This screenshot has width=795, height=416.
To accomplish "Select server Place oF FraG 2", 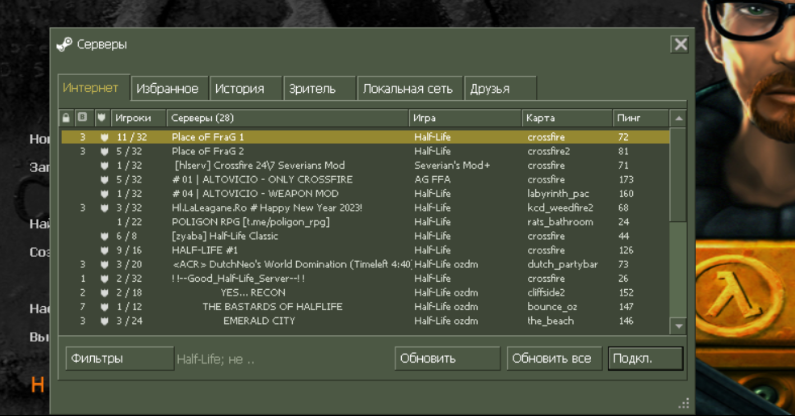I will (365, 151).
